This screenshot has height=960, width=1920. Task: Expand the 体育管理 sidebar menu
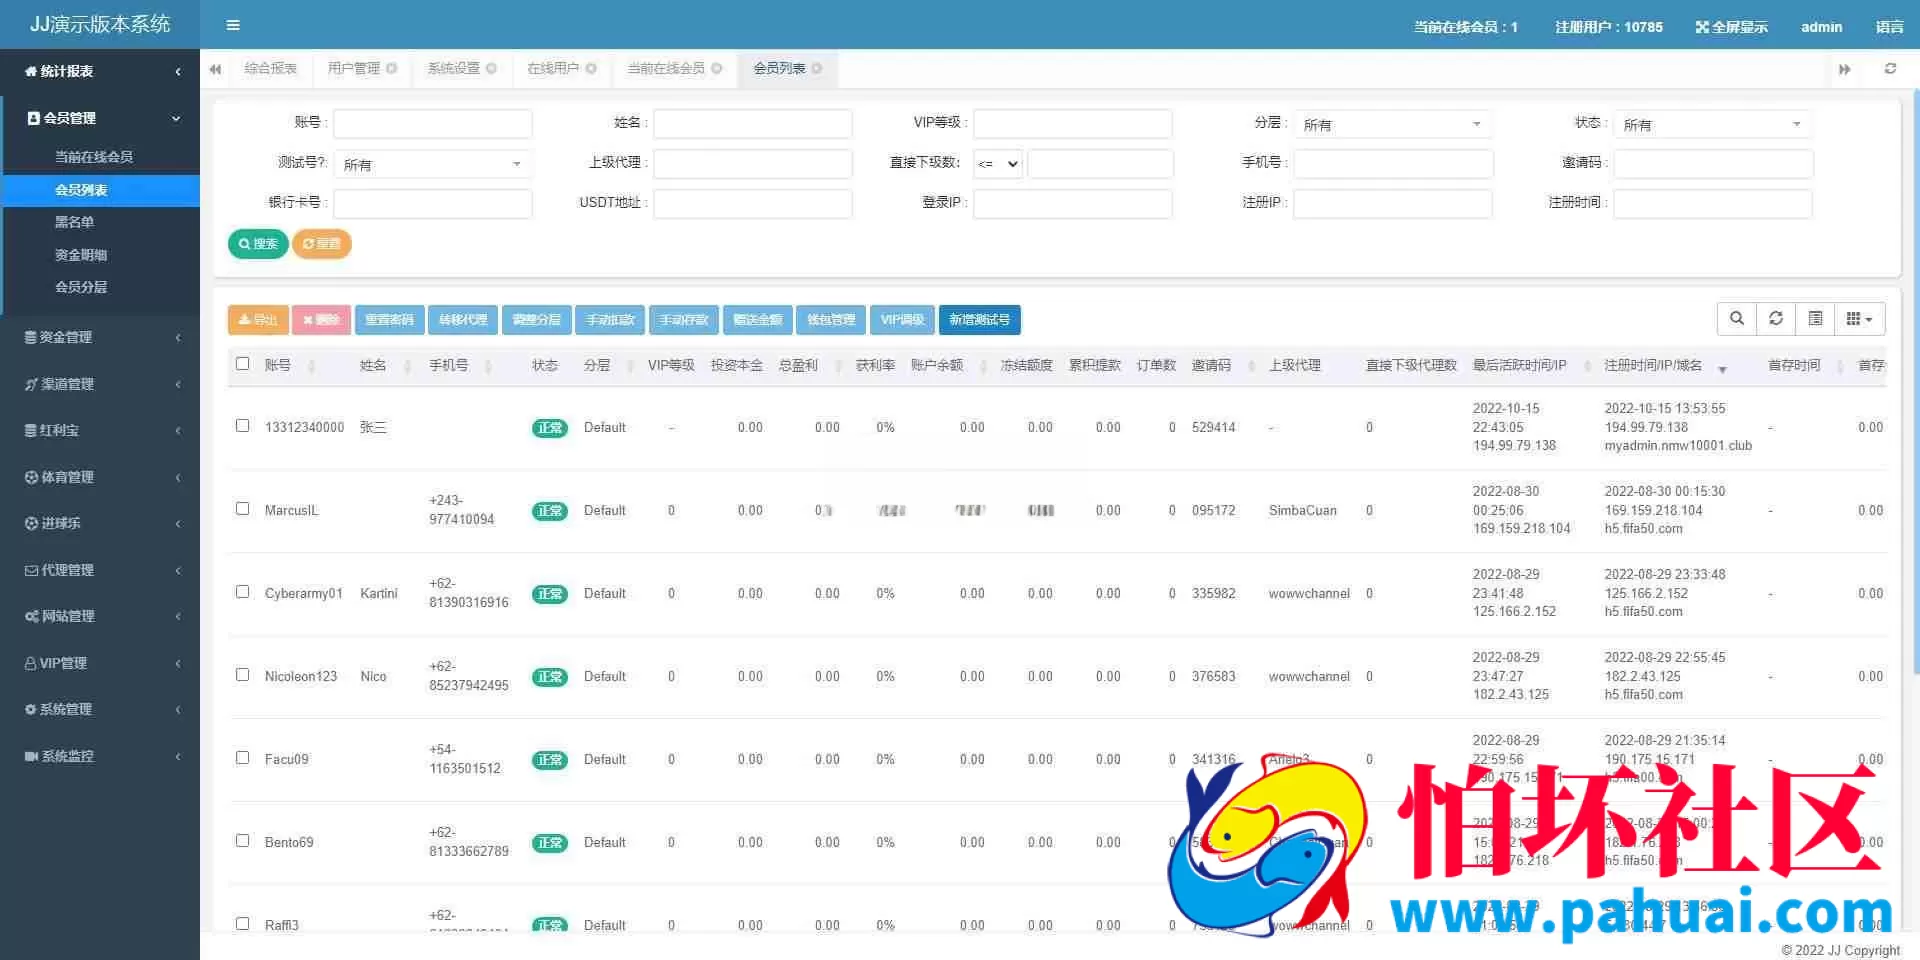tap(100, 477)
